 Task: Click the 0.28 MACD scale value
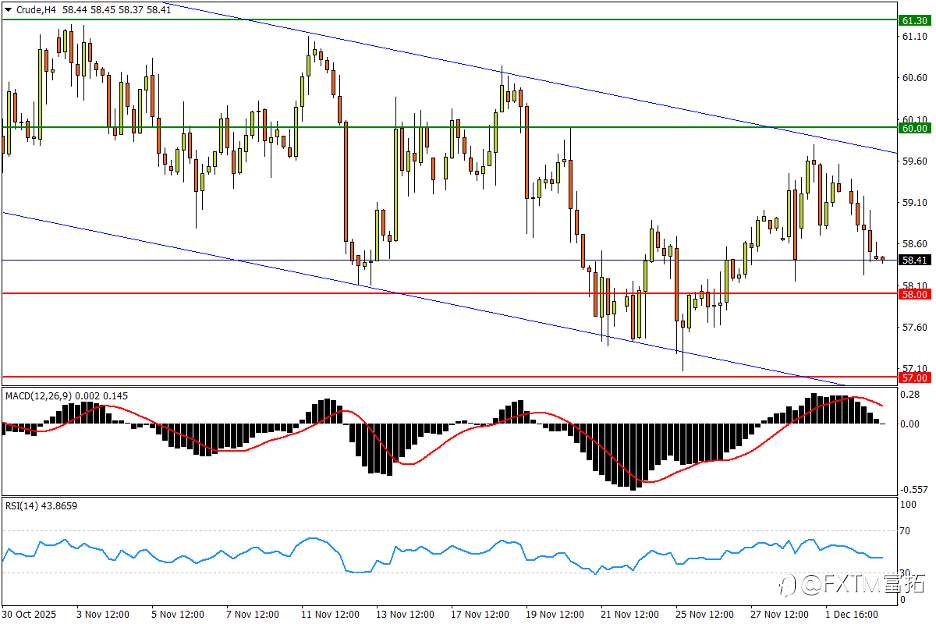tap(910, 395)
